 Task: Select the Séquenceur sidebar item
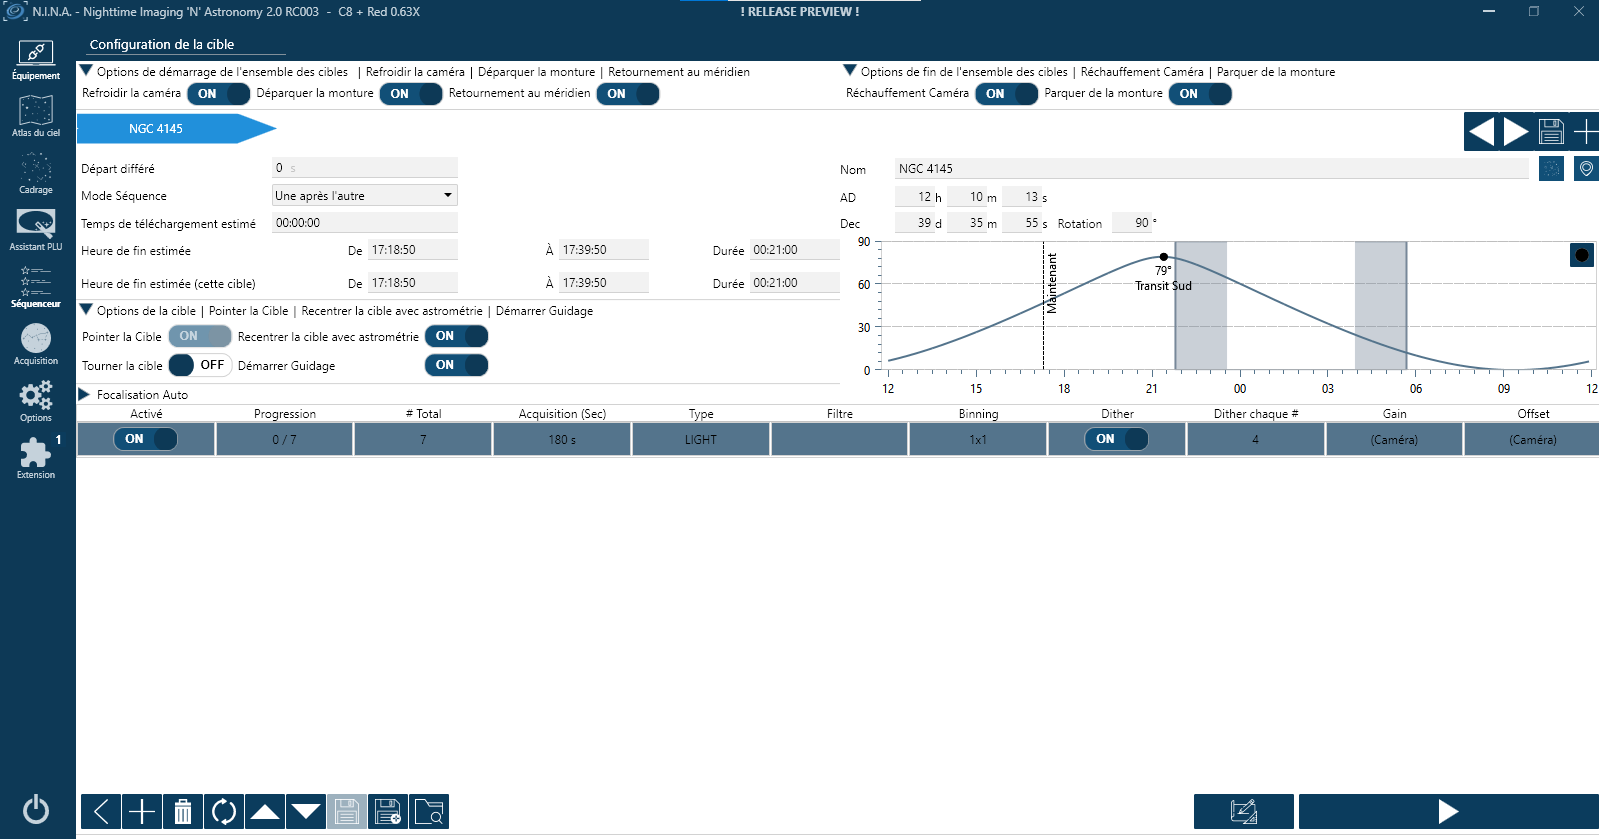36,288
